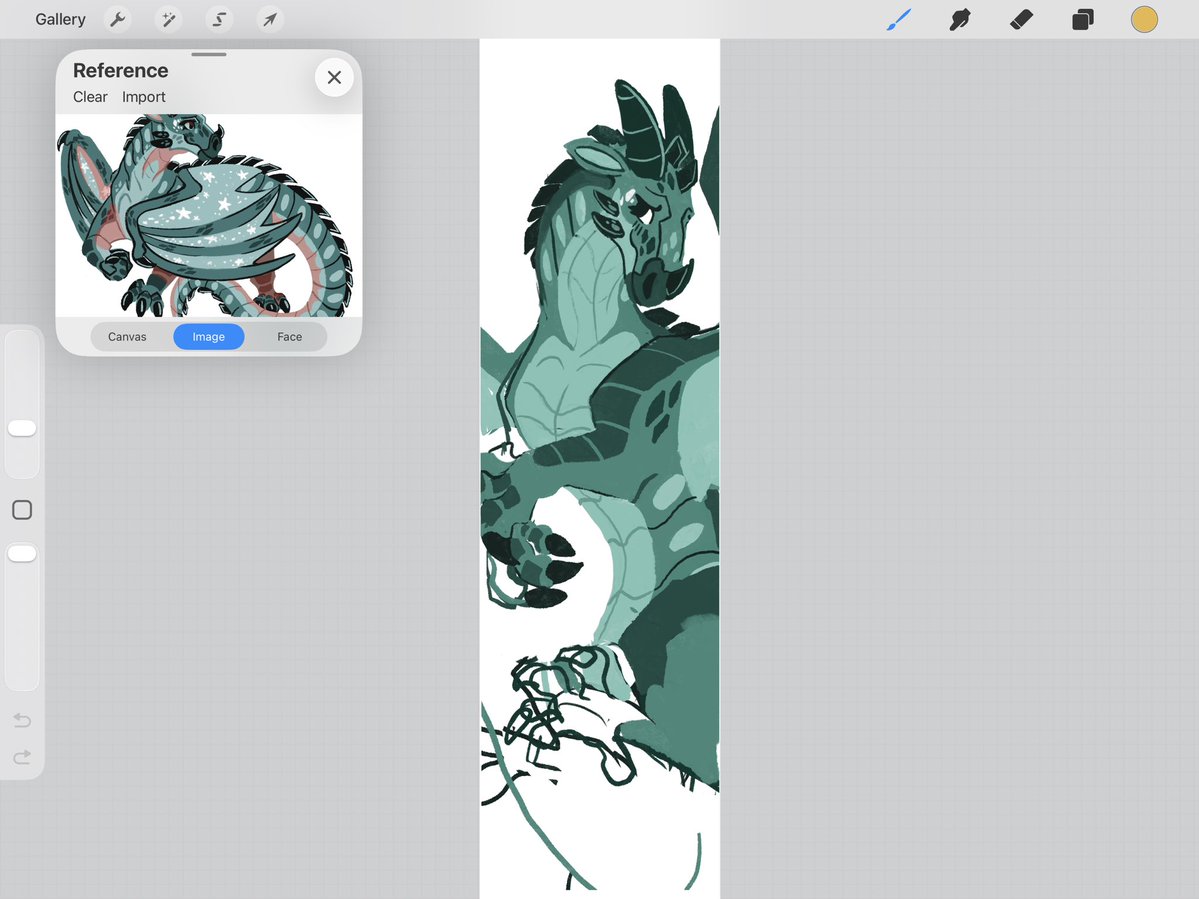Screen dimensions: 1199x899
Task: Open the Adjustments magic wand menu
Action: tap(168, 19)
